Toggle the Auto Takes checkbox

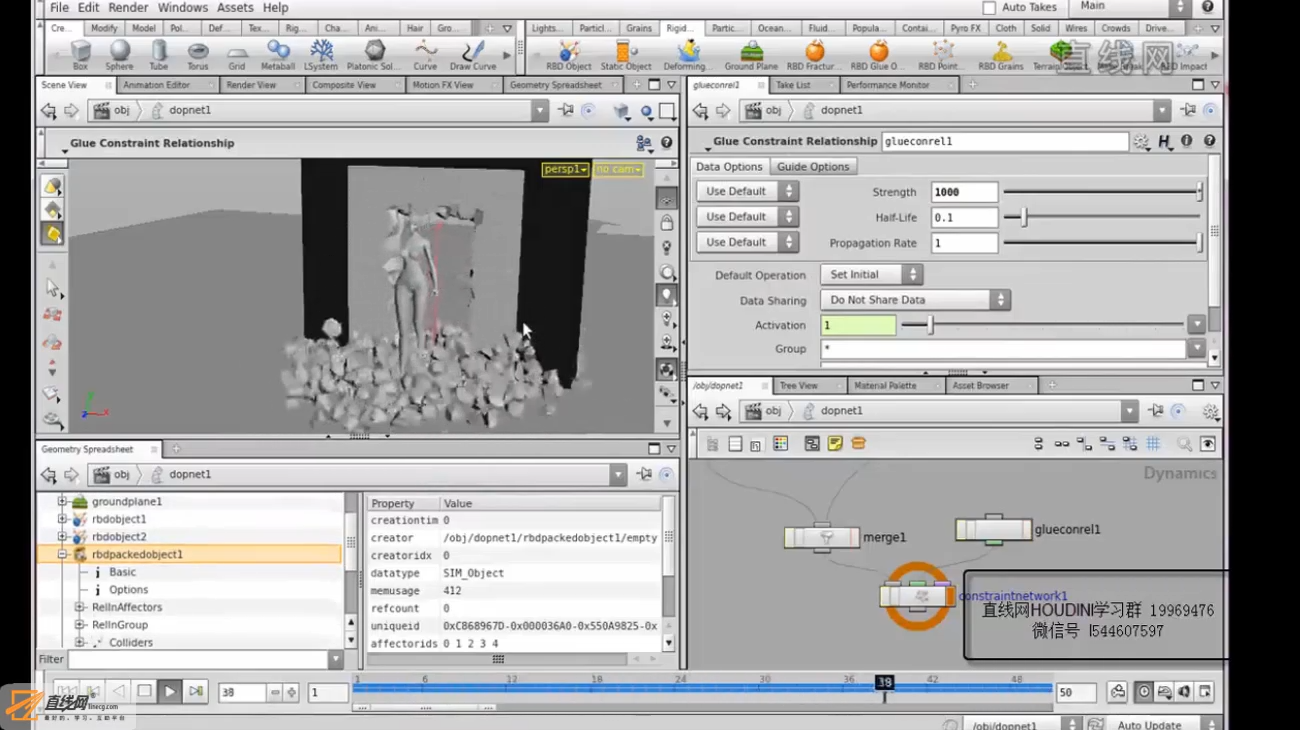pyautogui.click(x=989, y=7)
